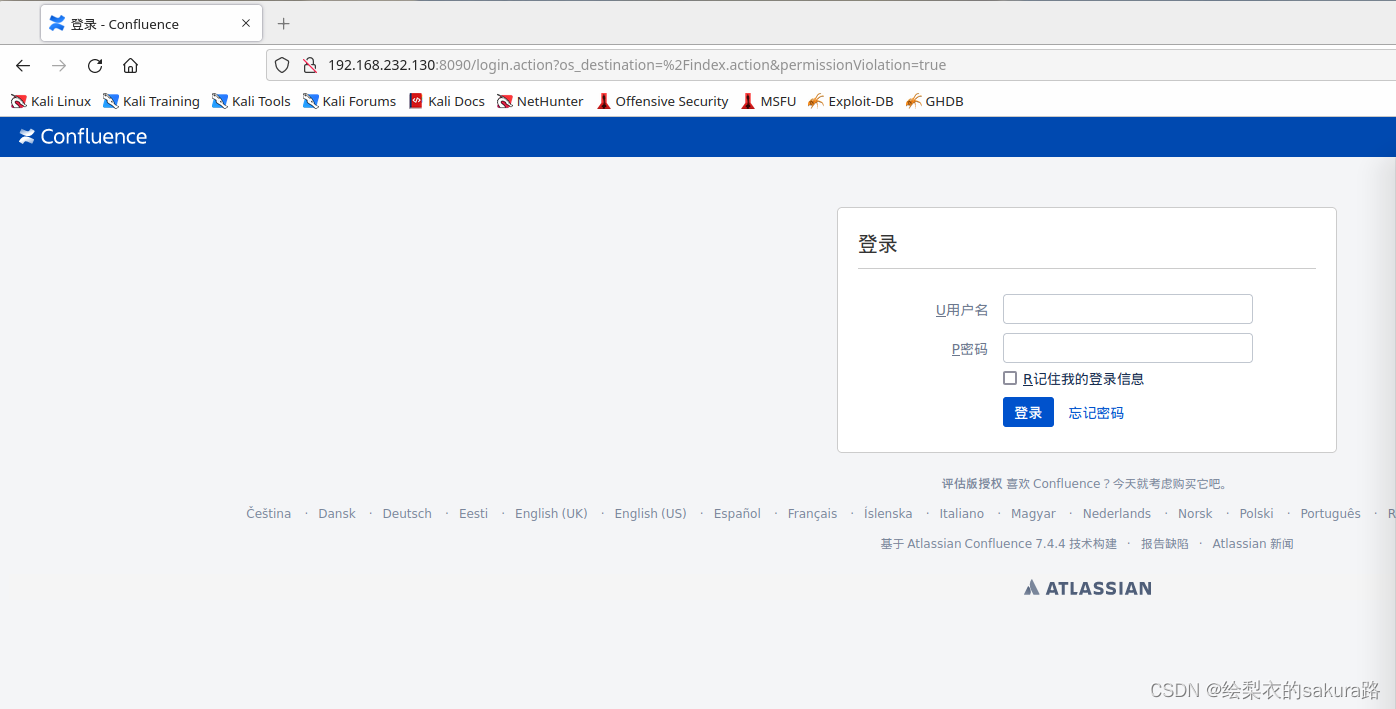This screenshot has width=1396, height=709.
Task: Switch language to Dansk
Action: [x=337, y=514]
